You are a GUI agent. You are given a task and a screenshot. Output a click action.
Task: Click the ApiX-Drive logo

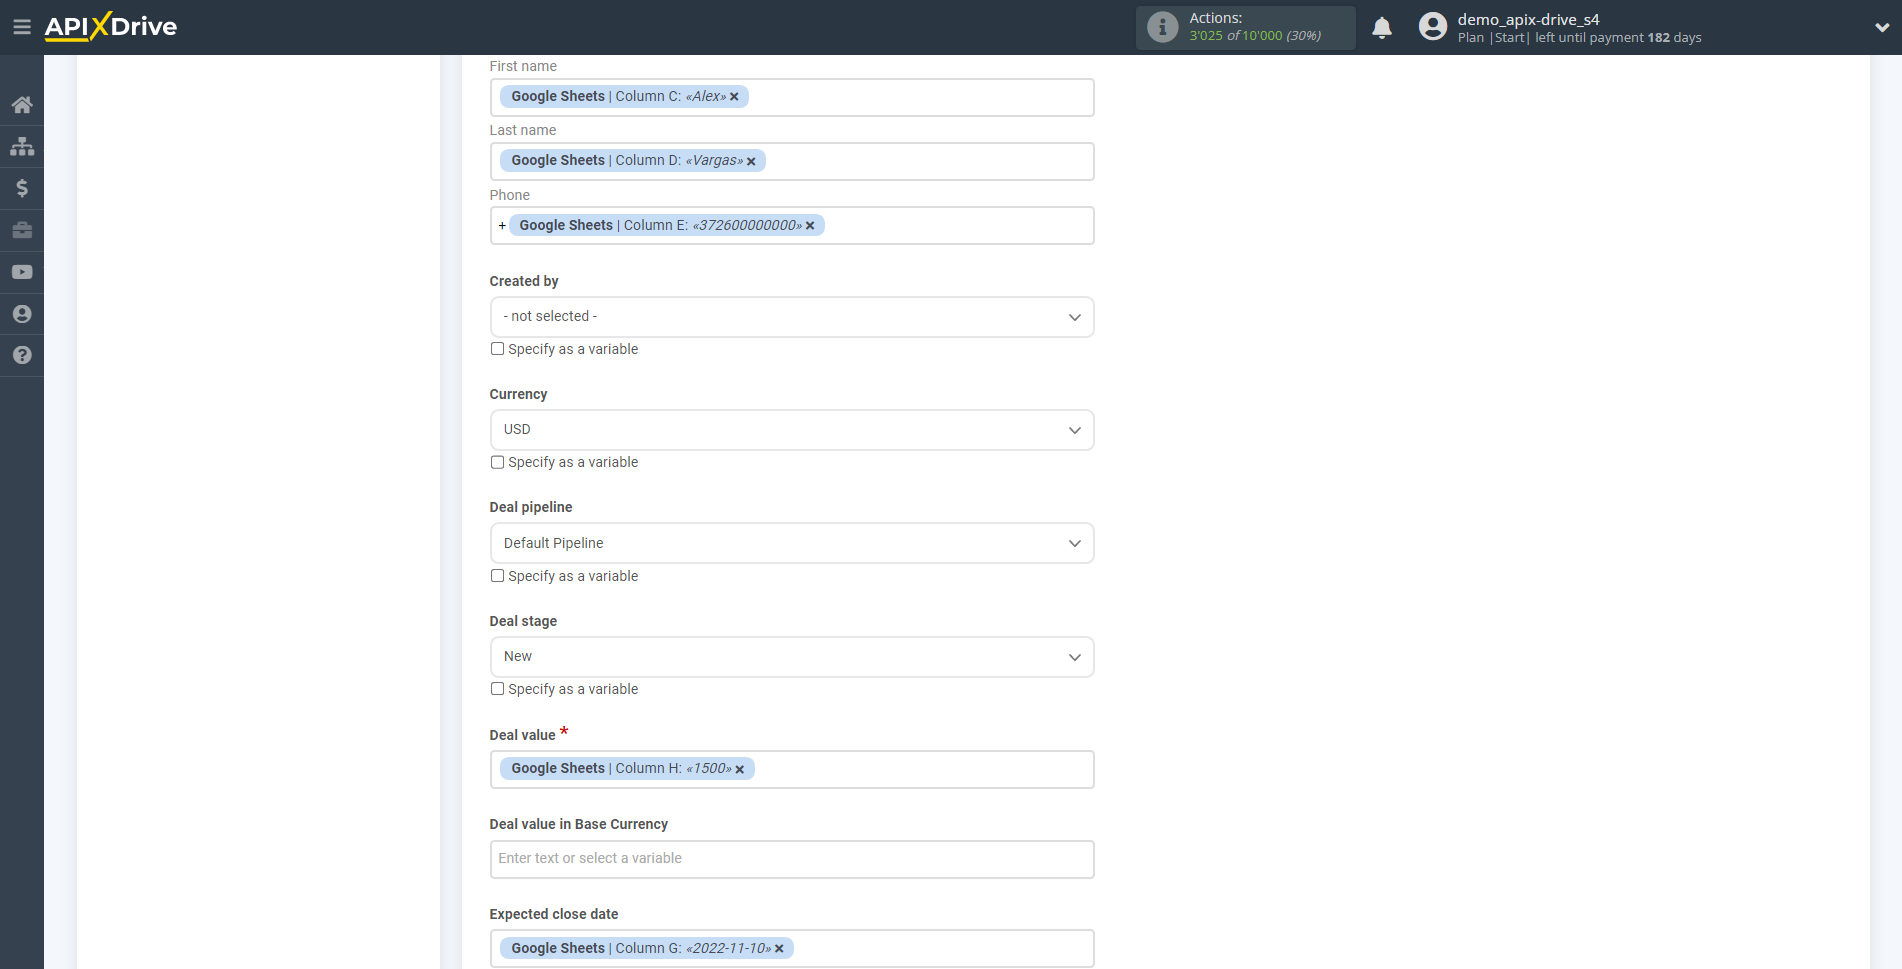[111, 27]
